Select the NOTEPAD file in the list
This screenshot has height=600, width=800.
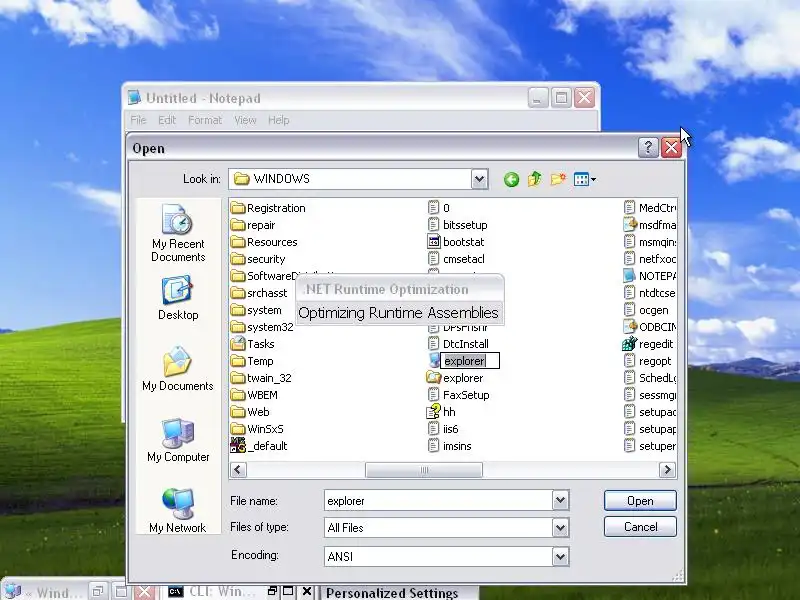649,276
